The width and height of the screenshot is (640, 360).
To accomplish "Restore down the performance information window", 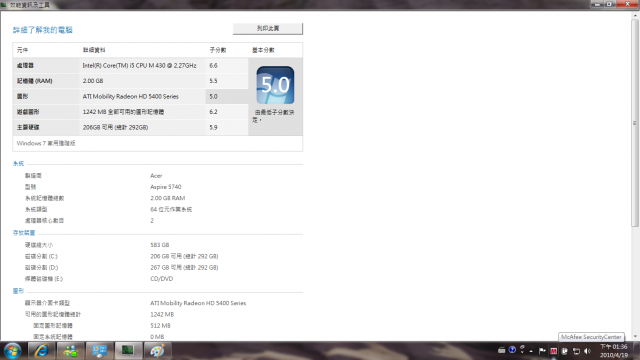I will pos(609,4).
